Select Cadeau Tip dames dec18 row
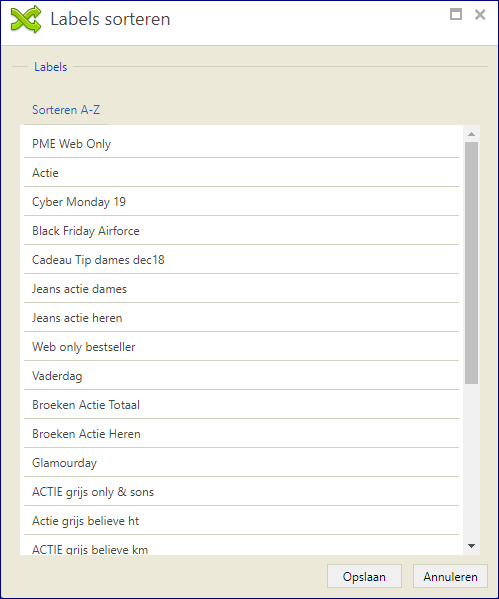 click(x=241, y=260)
